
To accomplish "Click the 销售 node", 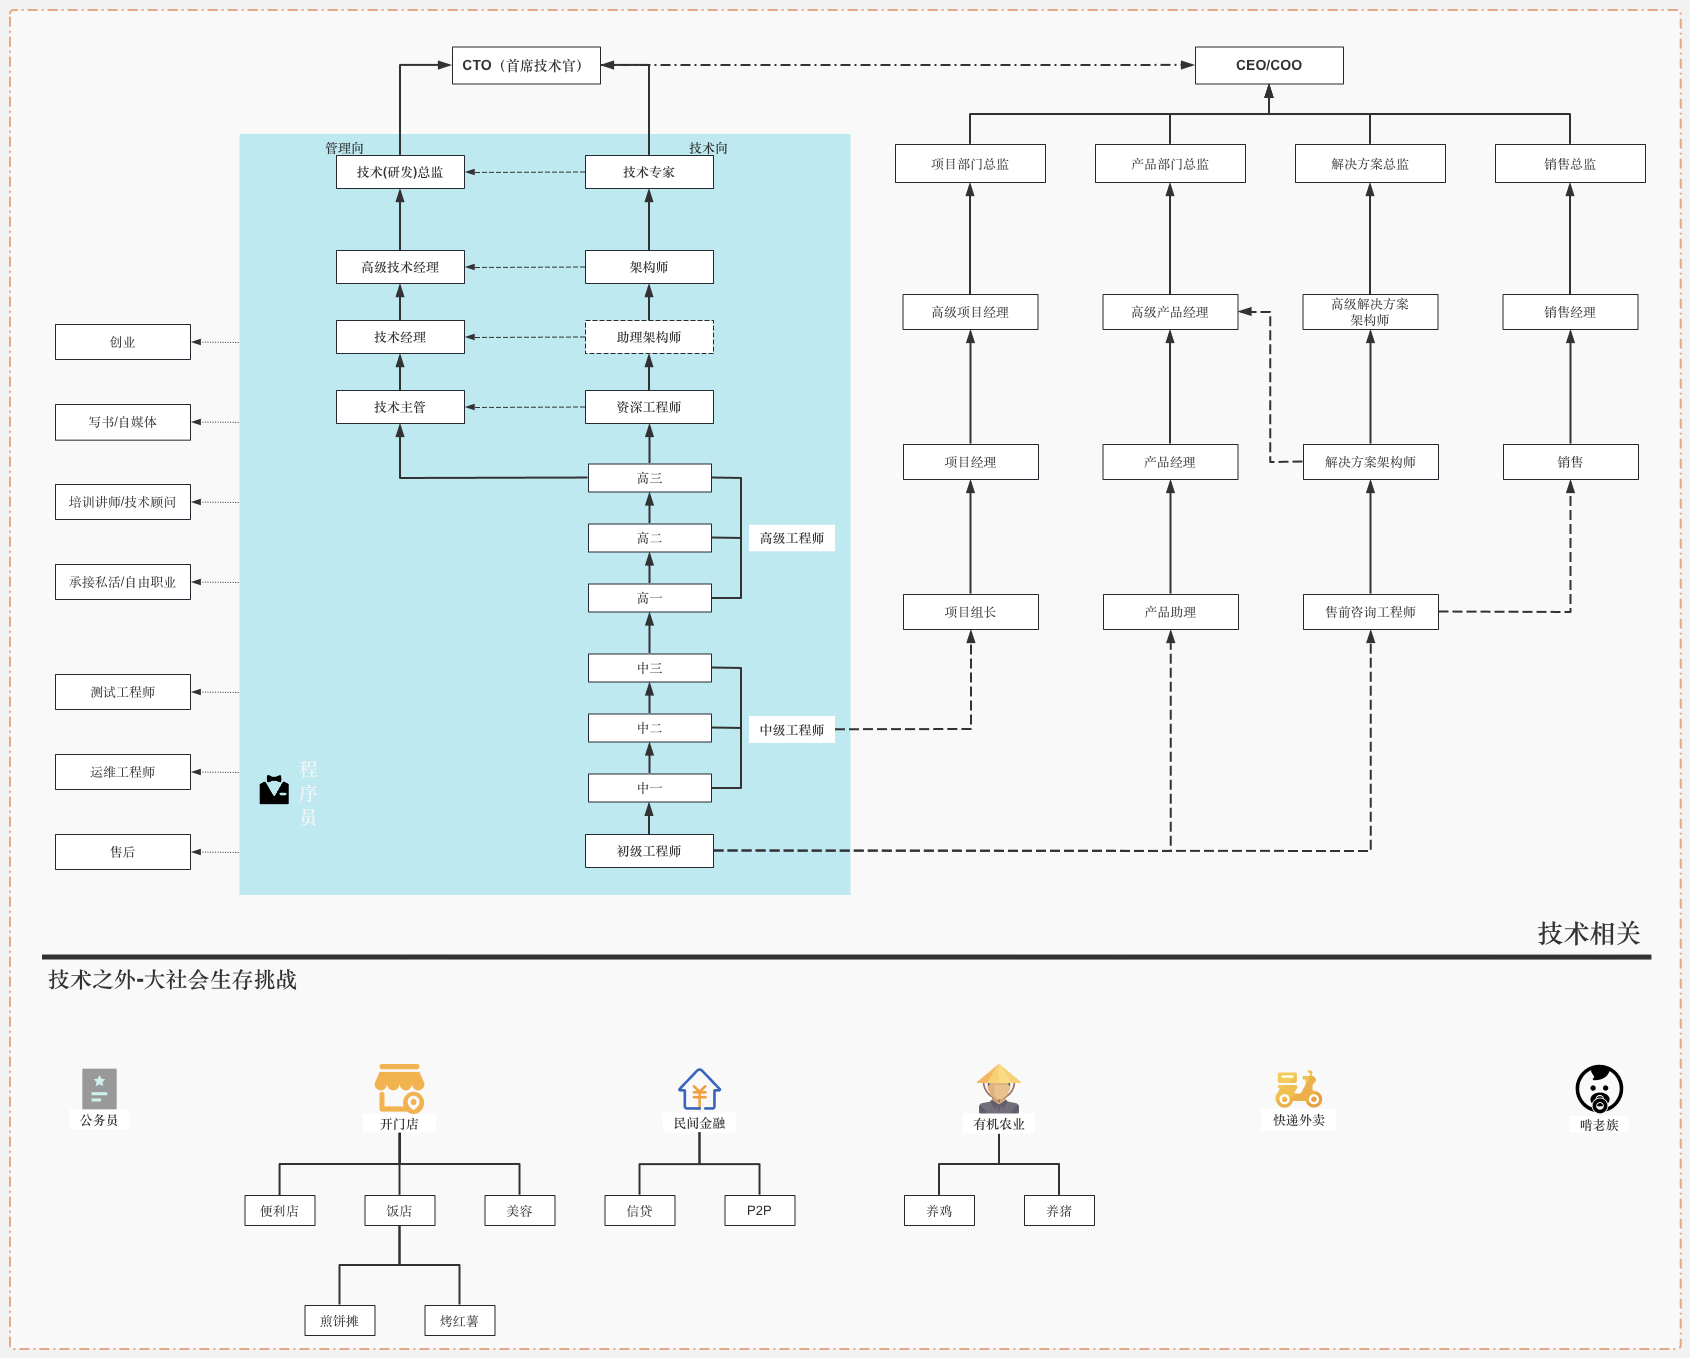I will pos(1570,462).
